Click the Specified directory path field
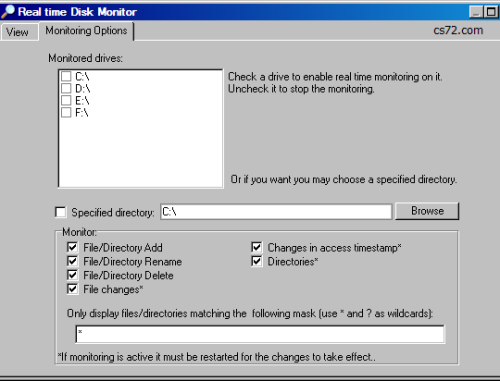Screen dimensions: 500x381 click(276, 212)
